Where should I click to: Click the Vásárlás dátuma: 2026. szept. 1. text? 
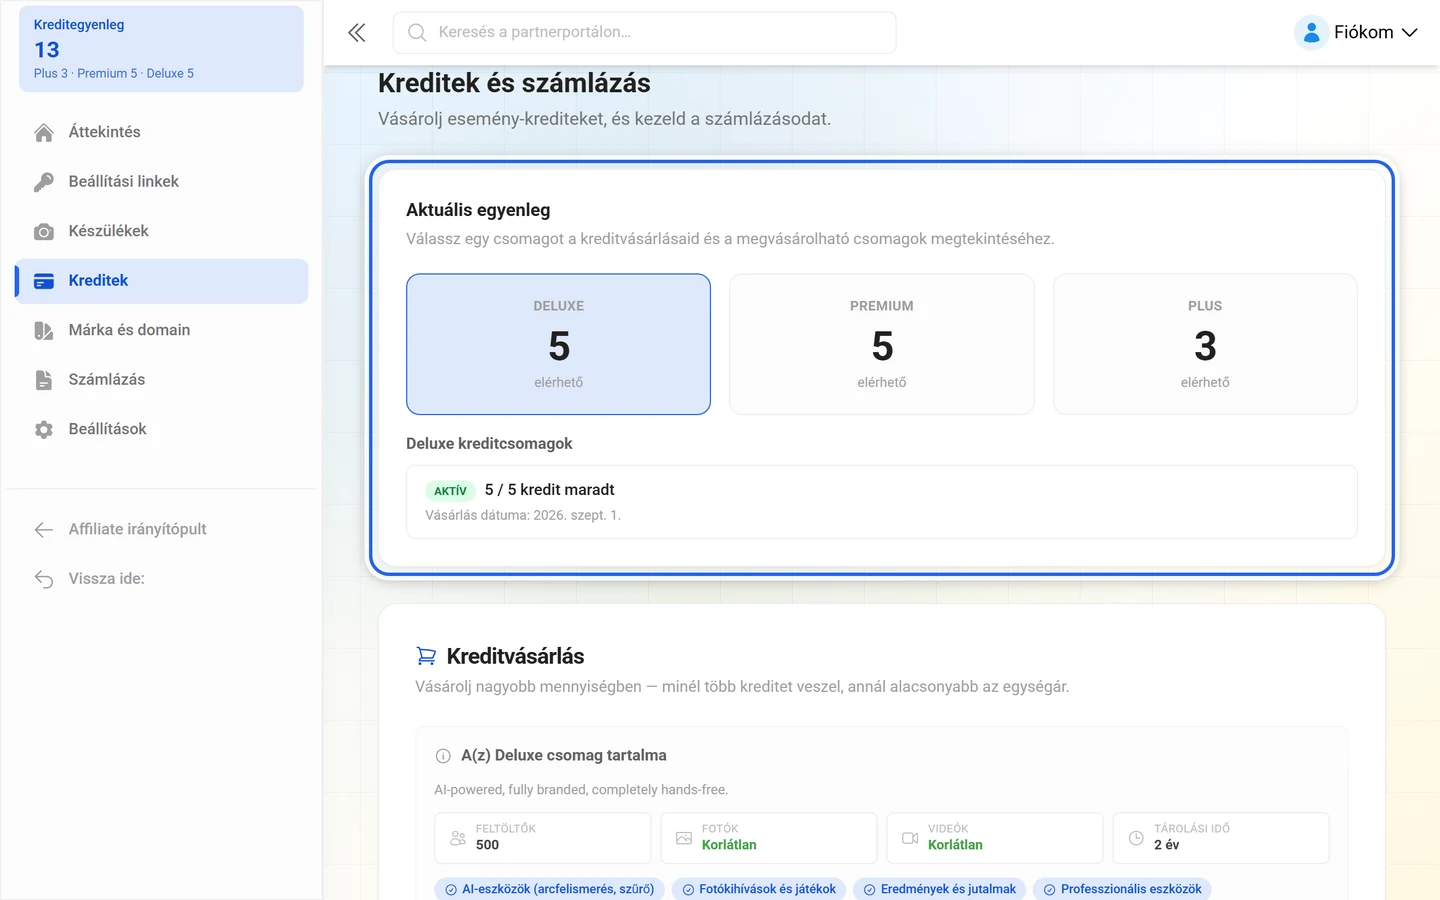click(523, 516)
